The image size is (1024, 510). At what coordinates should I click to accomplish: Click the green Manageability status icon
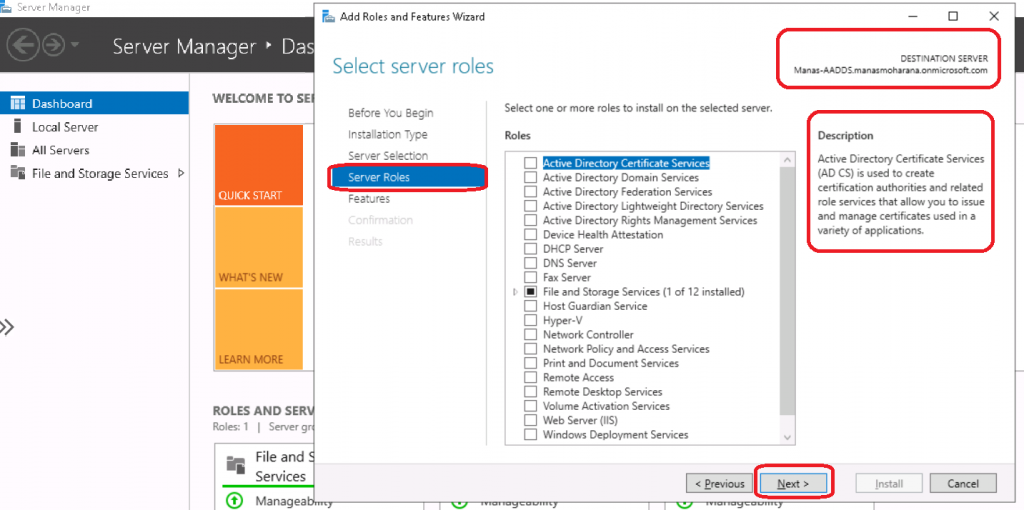[235, 501]
